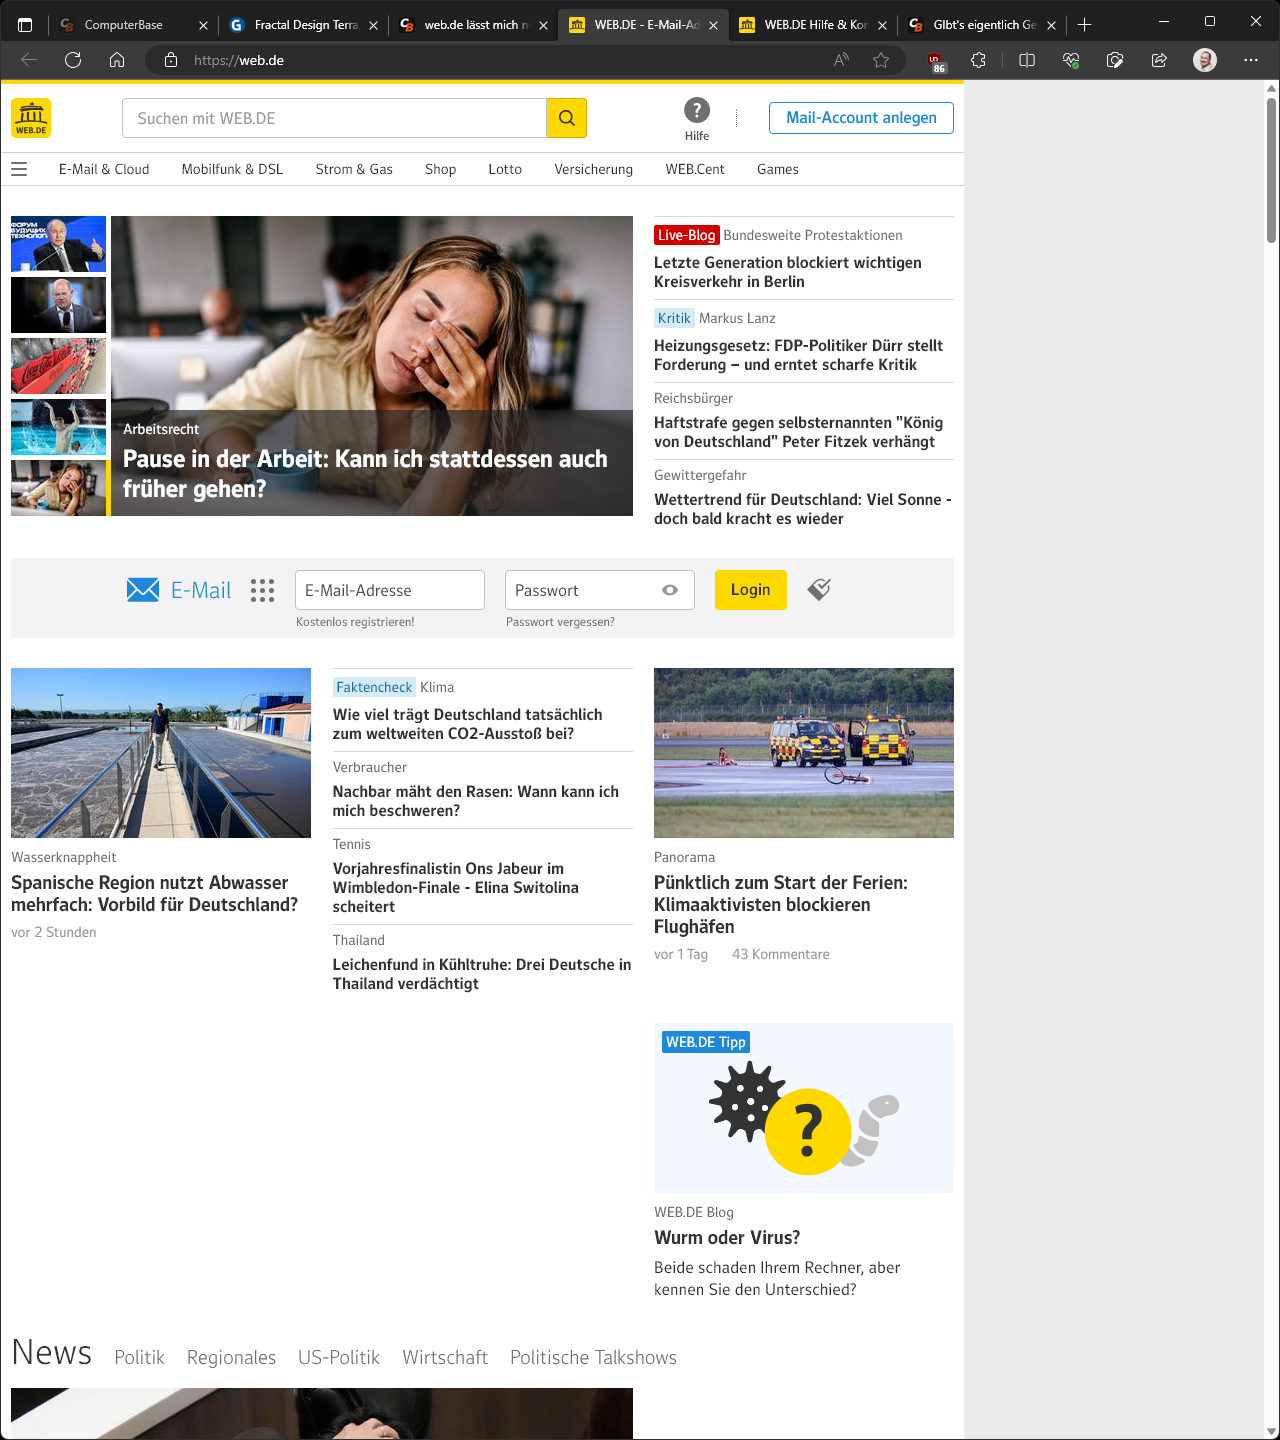Toggle split screen view in the toolbar
This screenshot has width=1280, height=1440.
point(1026,60)
